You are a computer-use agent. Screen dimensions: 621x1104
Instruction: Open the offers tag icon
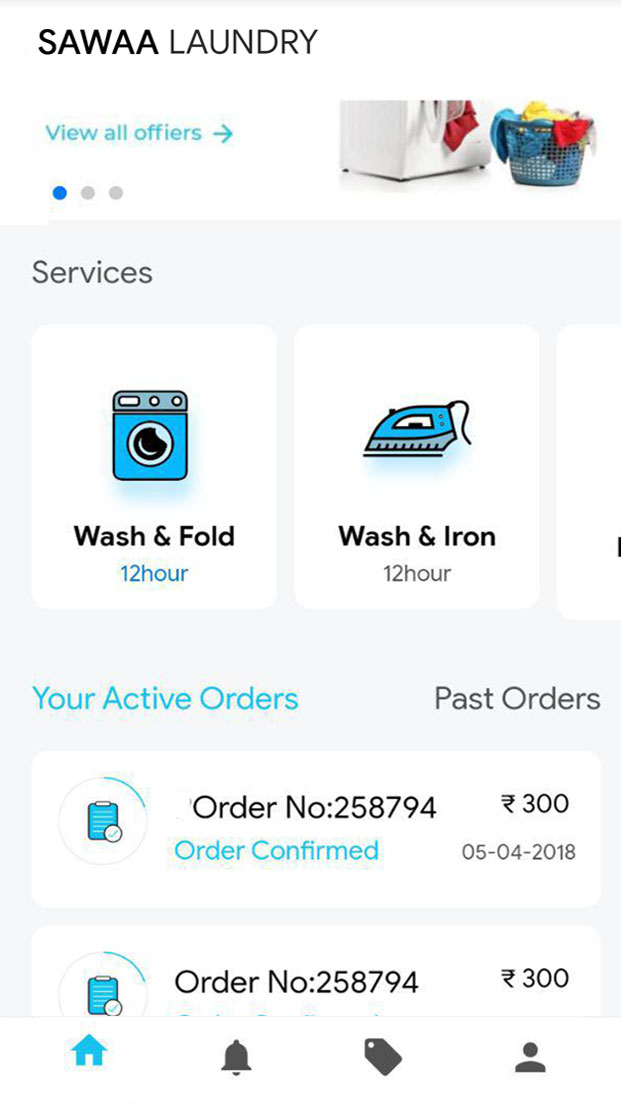click(x=383, y=1056)
